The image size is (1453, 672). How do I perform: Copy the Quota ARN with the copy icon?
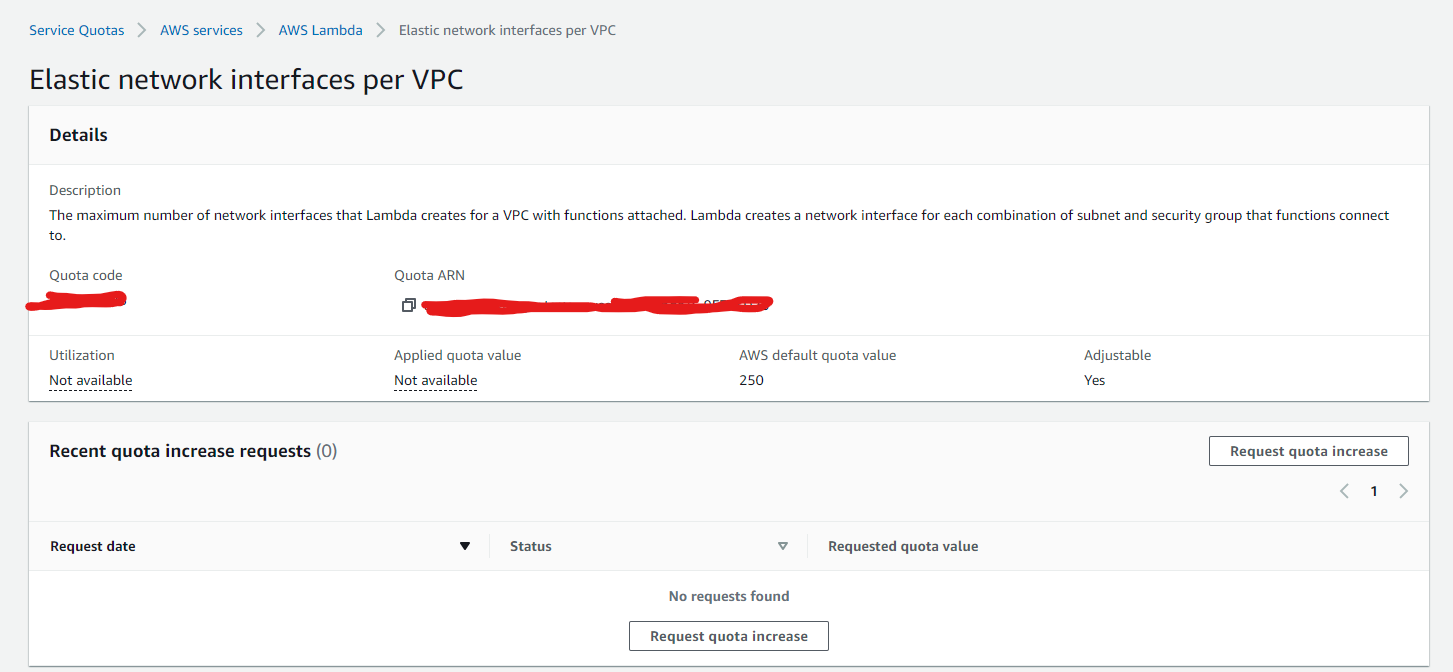pyautogui.click(x=408, y=305)
